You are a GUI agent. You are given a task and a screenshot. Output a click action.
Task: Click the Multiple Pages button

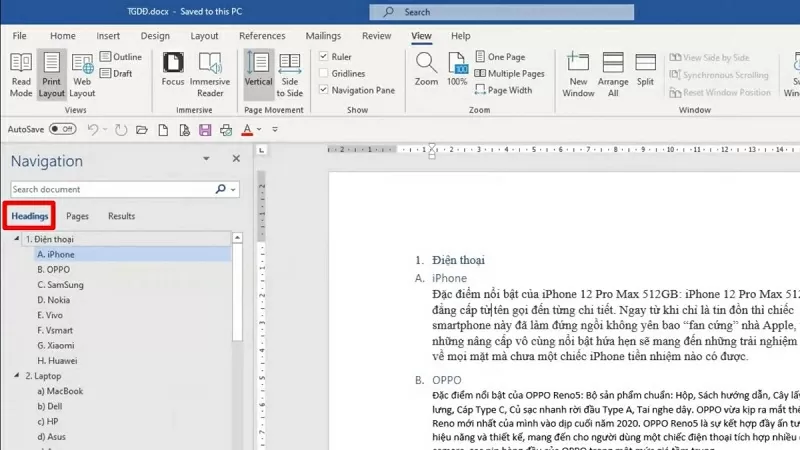pyautogui.click(x=510, y=74)
